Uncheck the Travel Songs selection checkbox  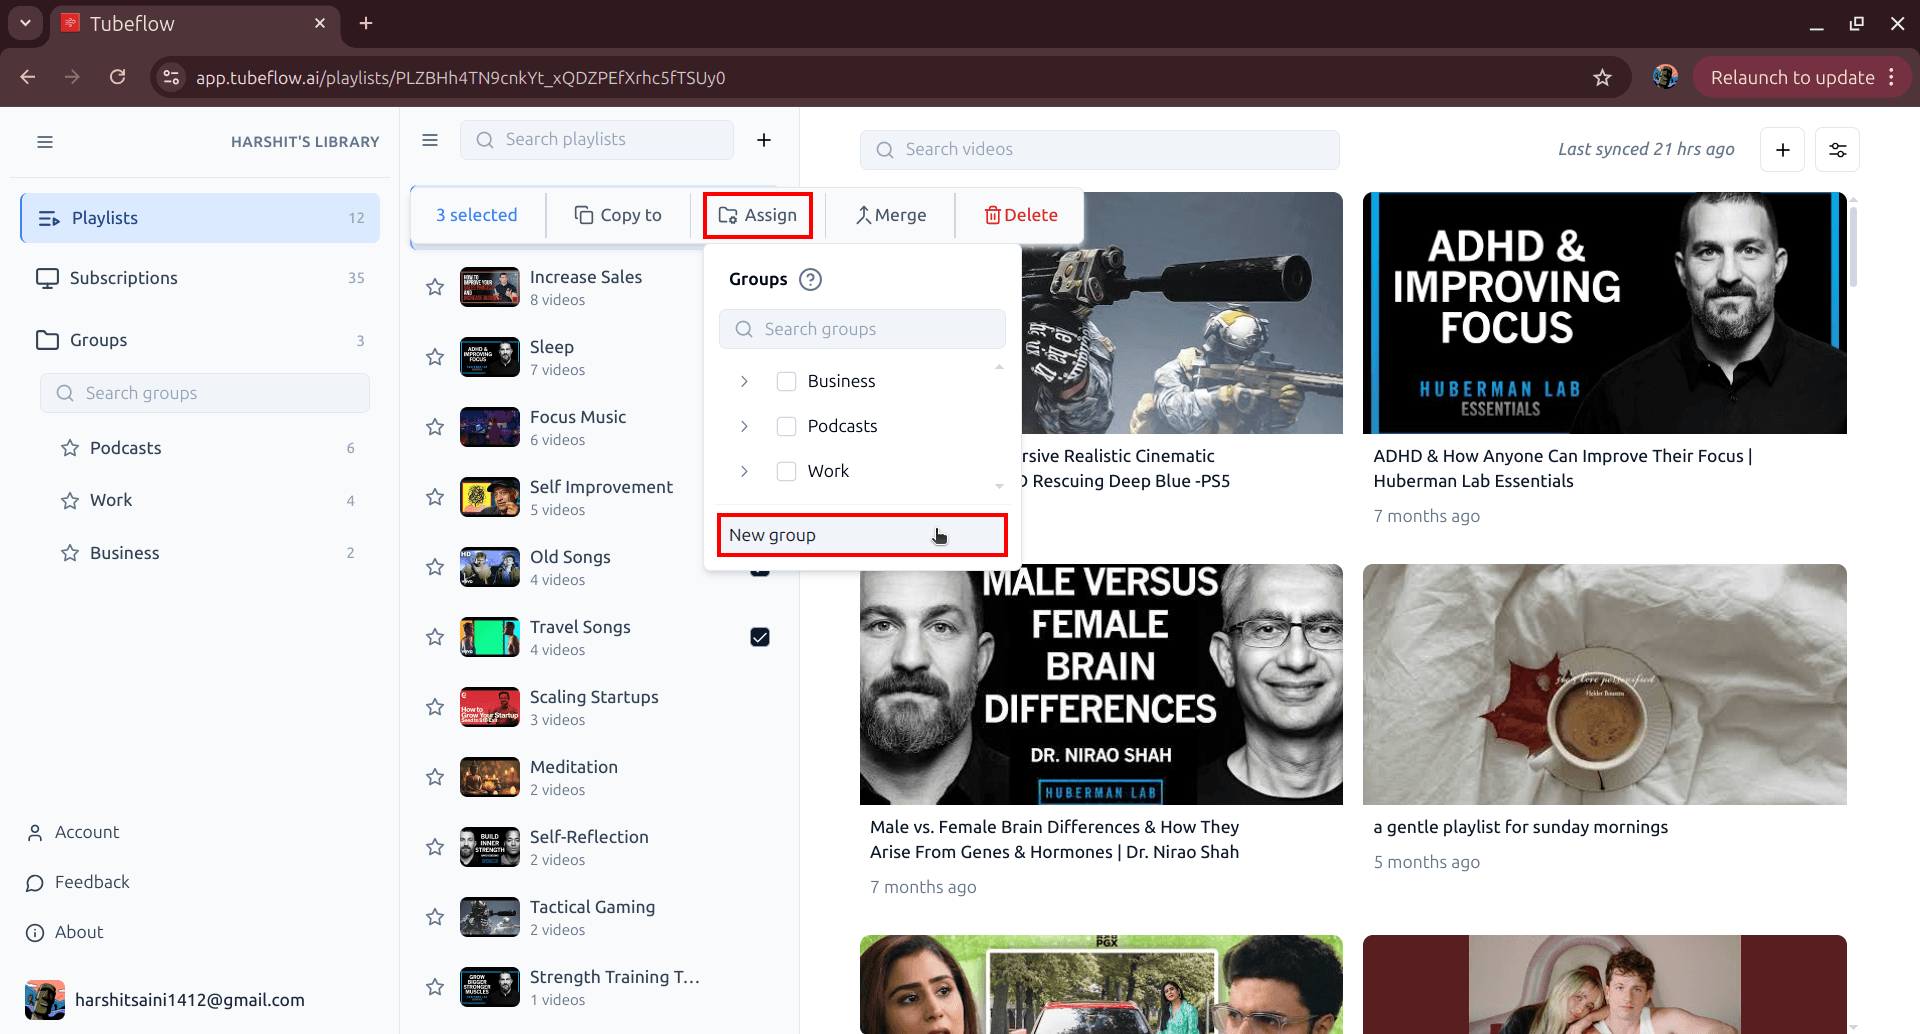click(x=760, y=636)
